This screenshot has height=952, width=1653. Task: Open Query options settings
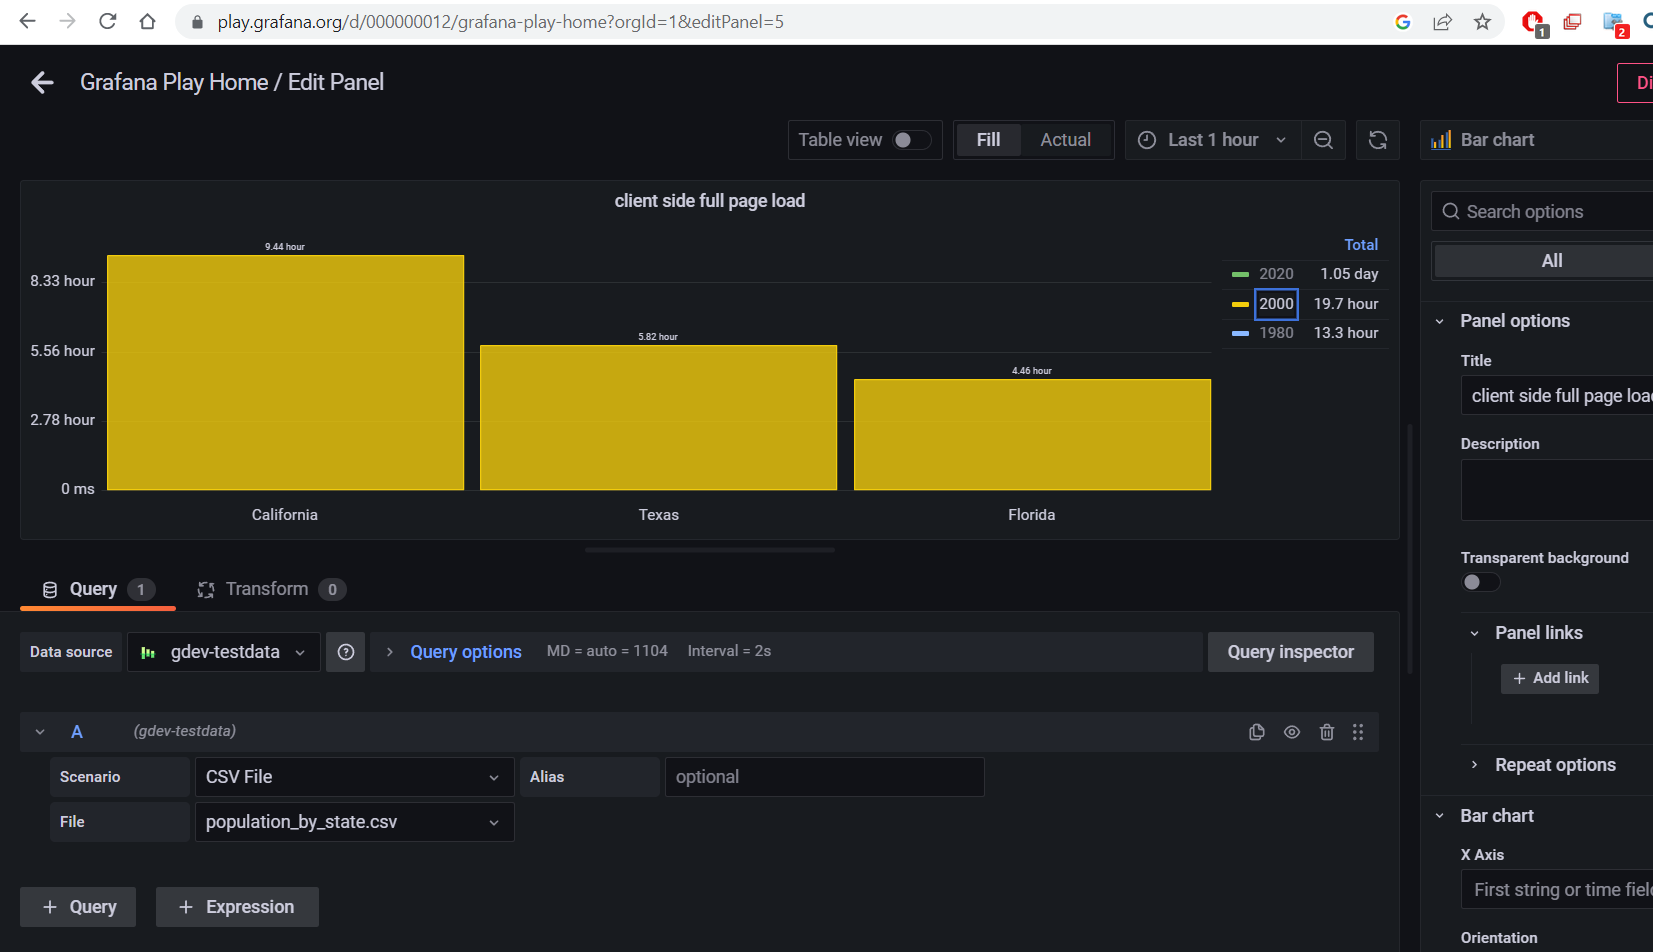465,651
